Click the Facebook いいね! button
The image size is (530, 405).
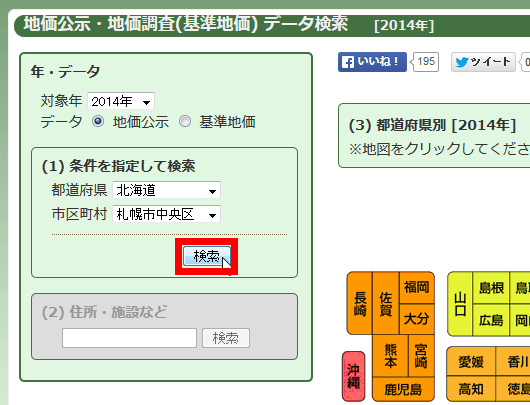372,62
